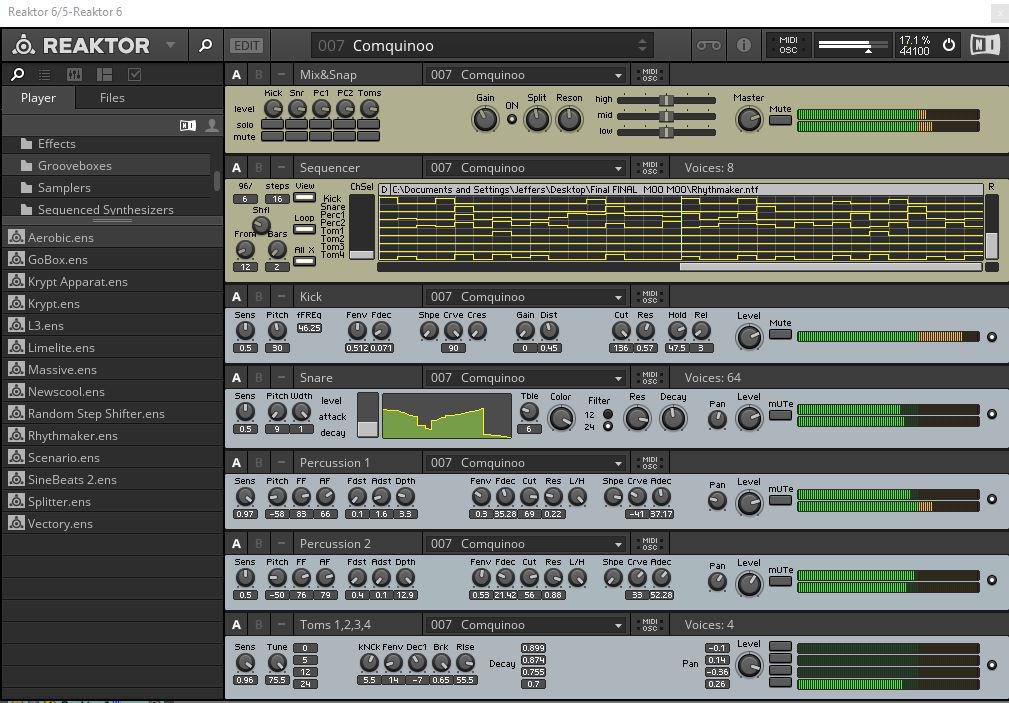Screen dimensions: 1009x703
Task: Open the Percussion 2 snapshot dropdown
Action: click(525, 544)
